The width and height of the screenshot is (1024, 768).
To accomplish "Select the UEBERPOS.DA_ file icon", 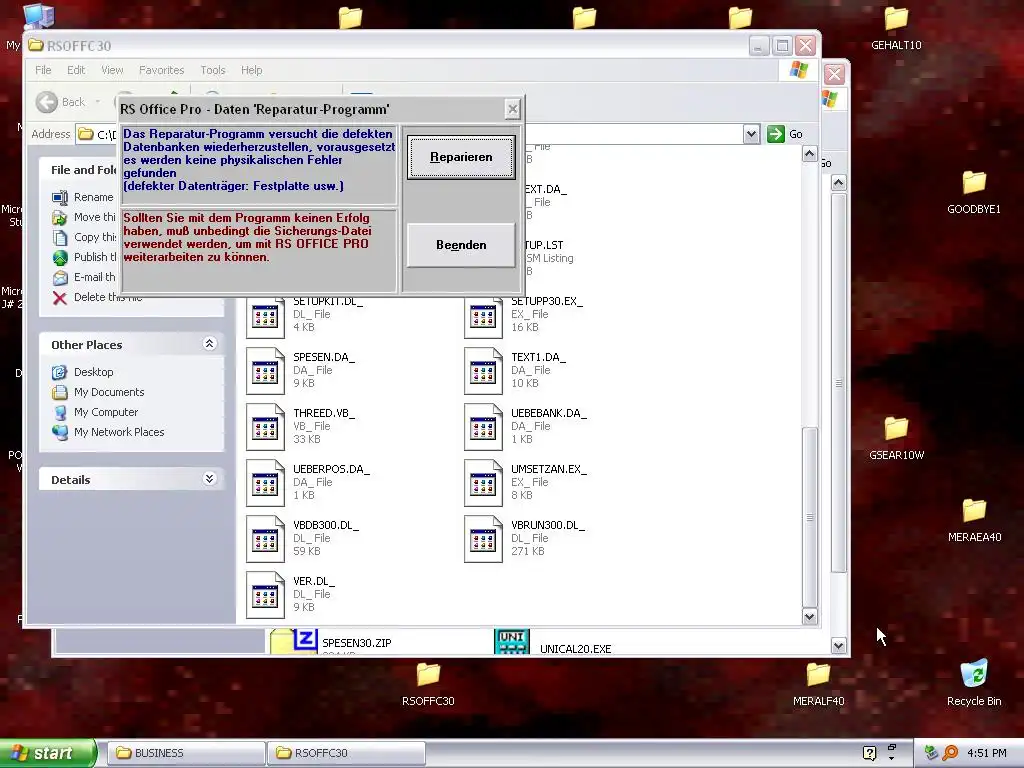I will tap(265, 484).
